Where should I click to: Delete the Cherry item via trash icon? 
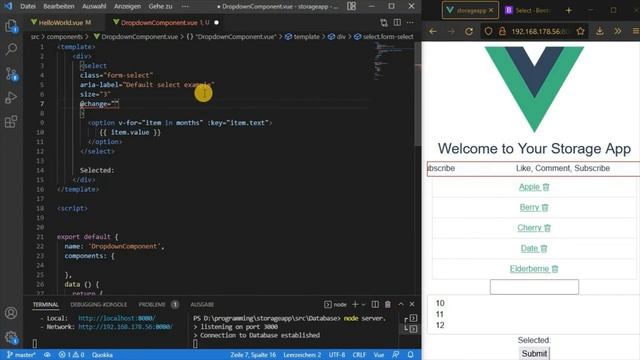547,228
